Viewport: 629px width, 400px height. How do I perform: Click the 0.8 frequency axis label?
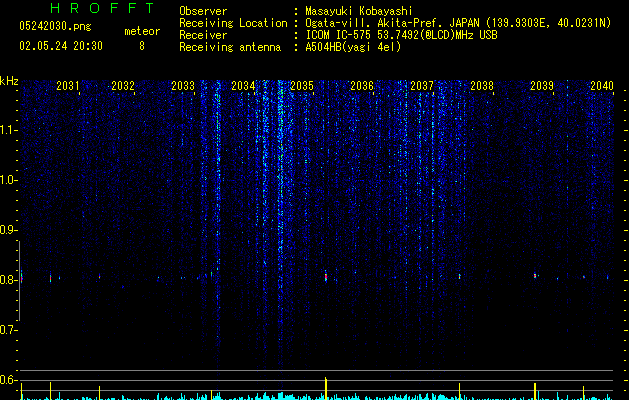pyautogui.click(x=8, y=280)
